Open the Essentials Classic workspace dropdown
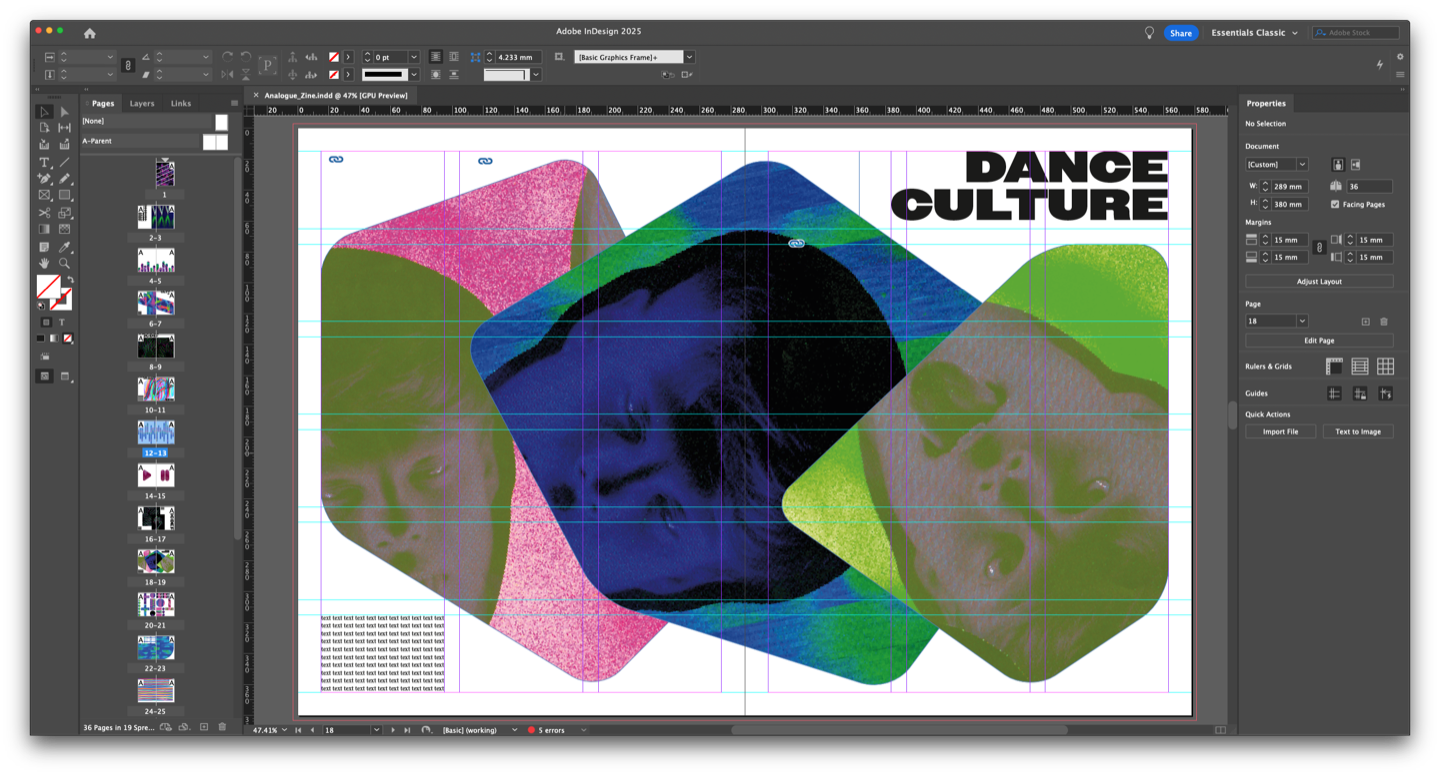The width and height of the screenshot is (1440, 775). point(1254,33)
